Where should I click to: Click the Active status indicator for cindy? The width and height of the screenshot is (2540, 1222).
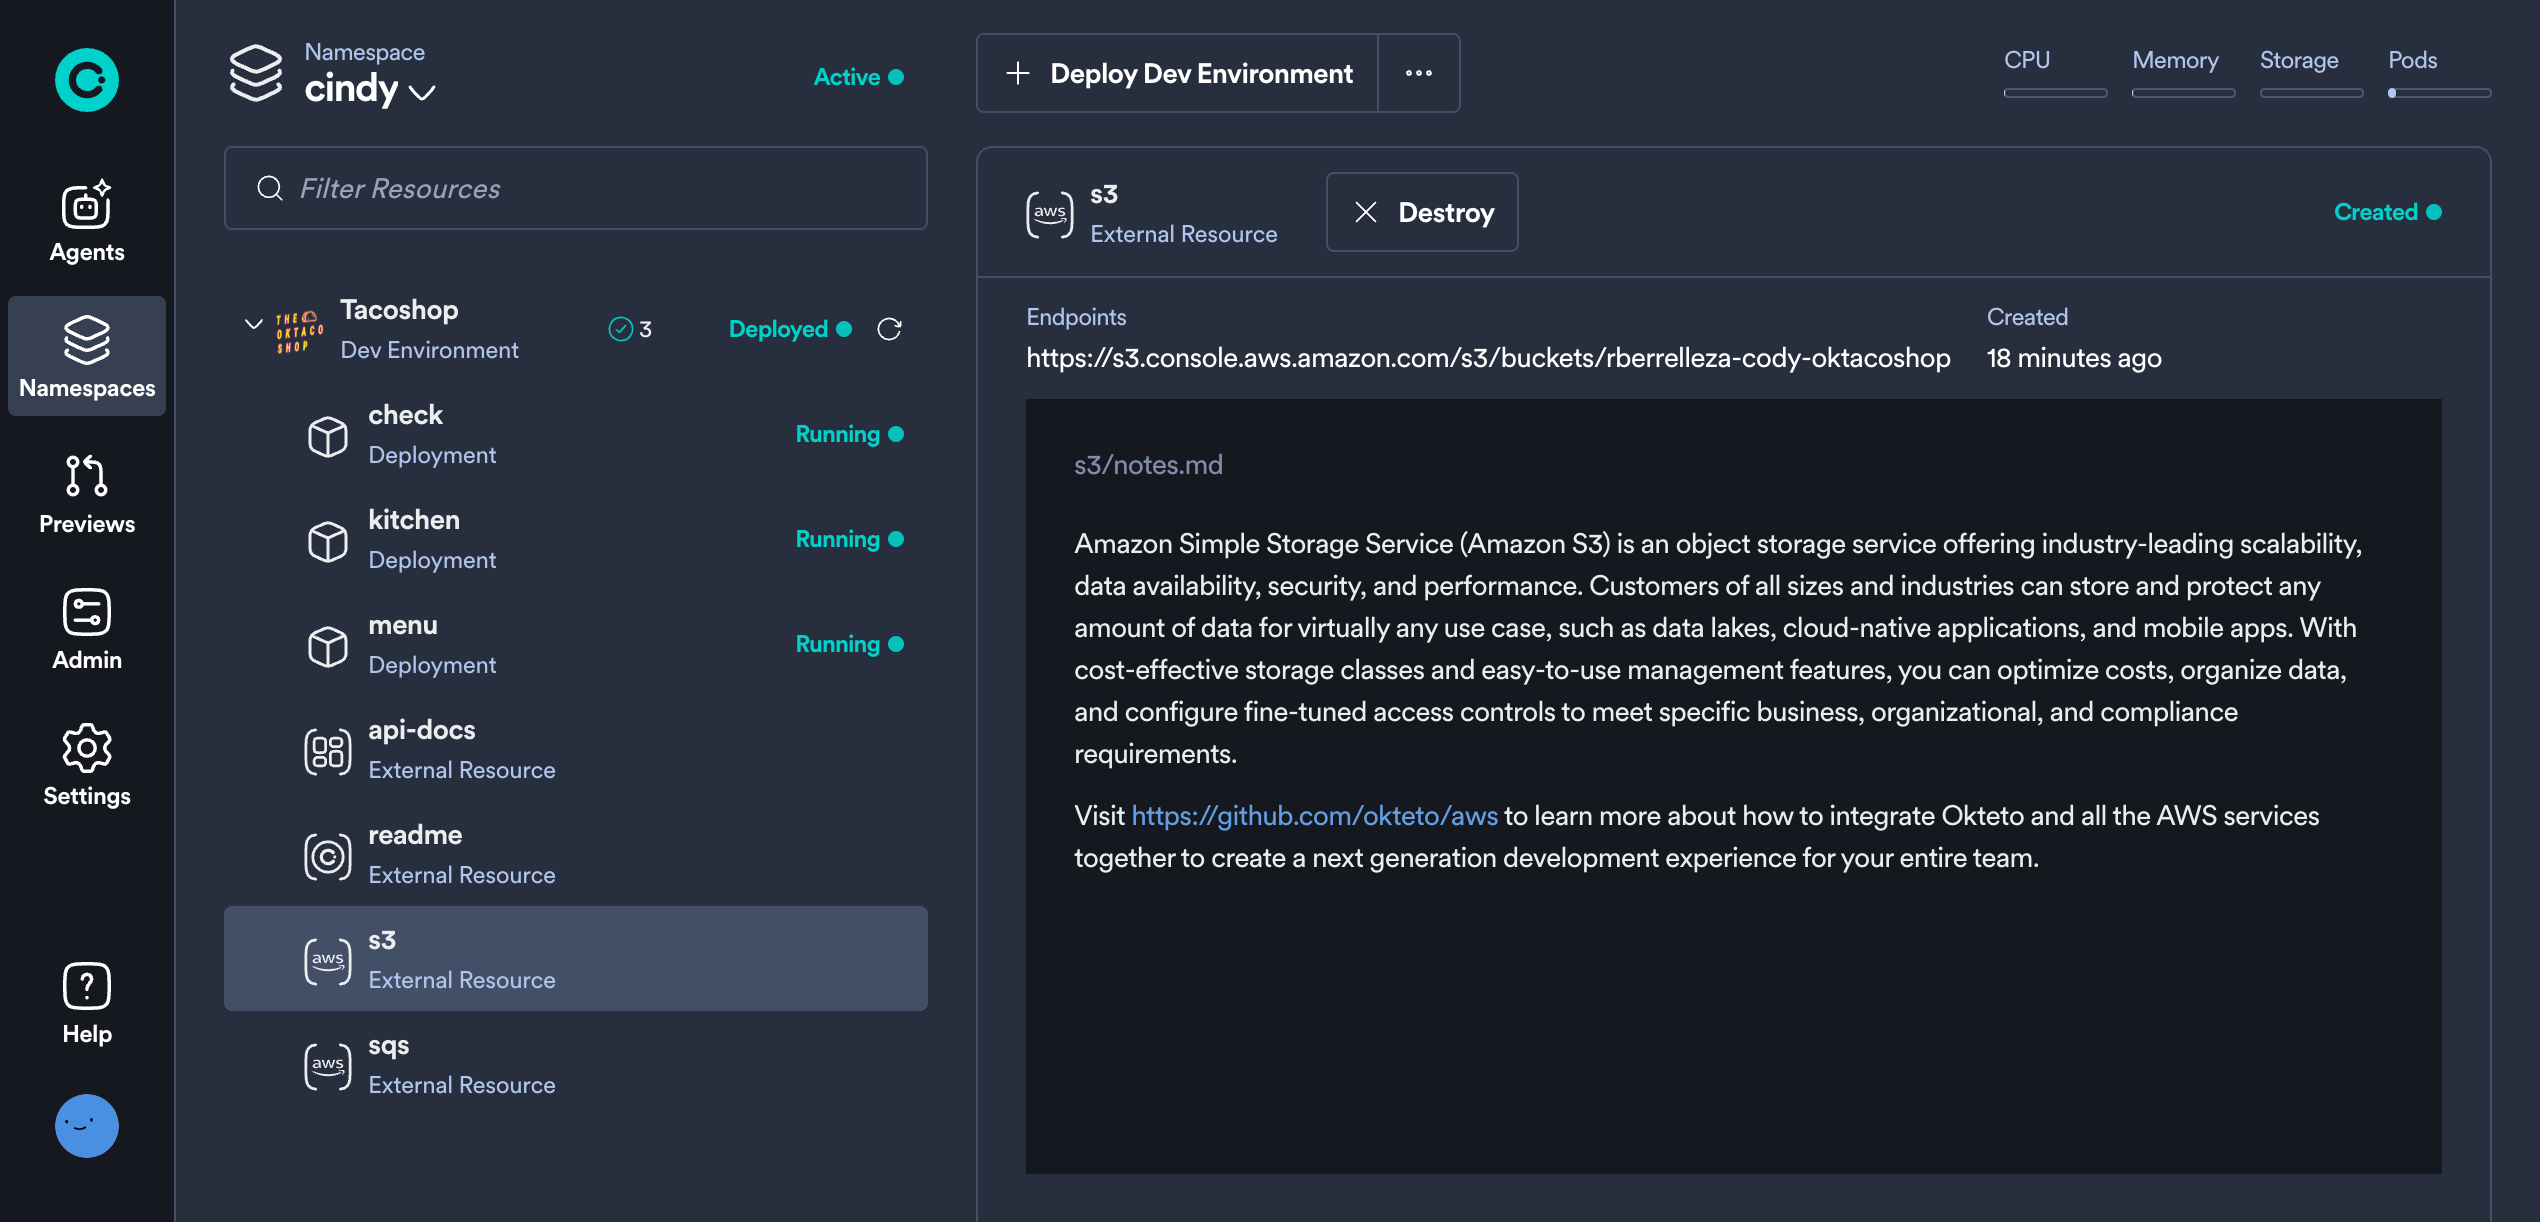tap(858, 76)
